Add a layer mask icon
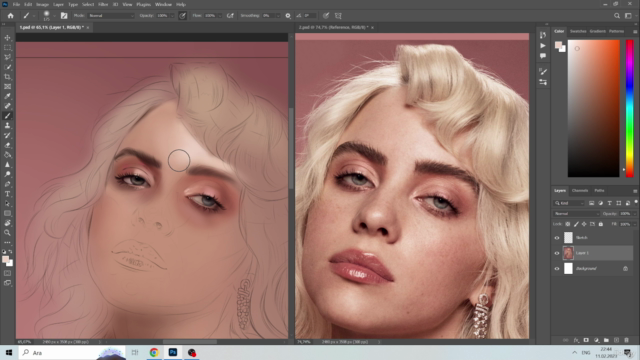Viewport: 640px width, 360px height. pyautogui.click(x=586, y=340)
